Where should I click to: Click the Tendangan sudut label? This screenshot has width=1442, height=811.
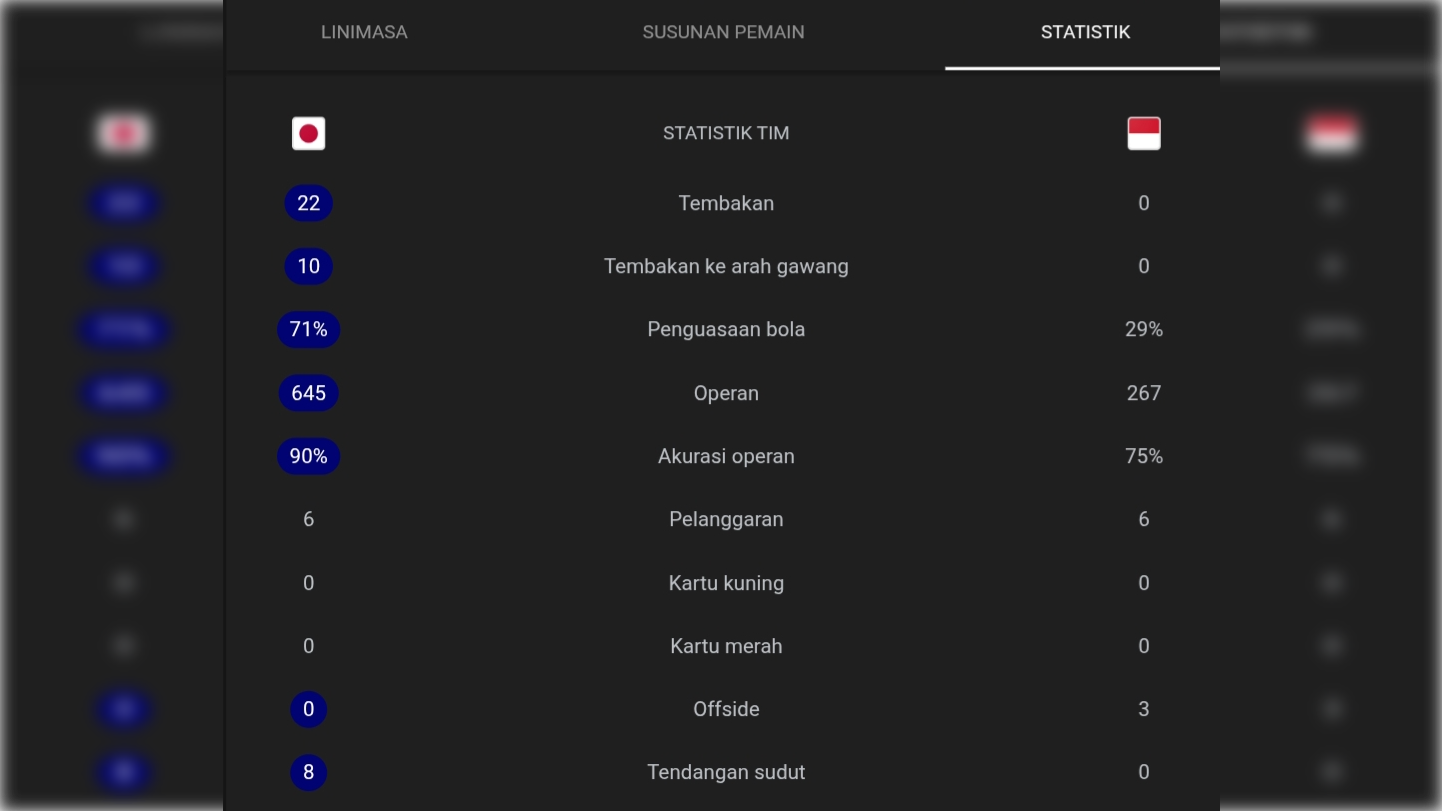tap(726, 772)
